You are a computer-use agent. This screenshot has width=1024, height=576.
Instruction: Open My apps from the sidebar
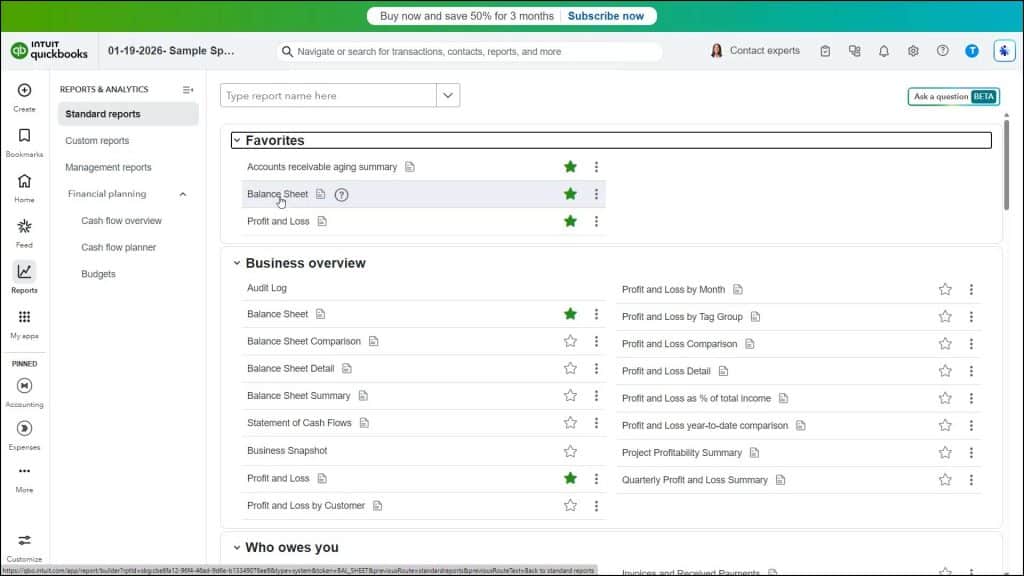click(23, 318)
